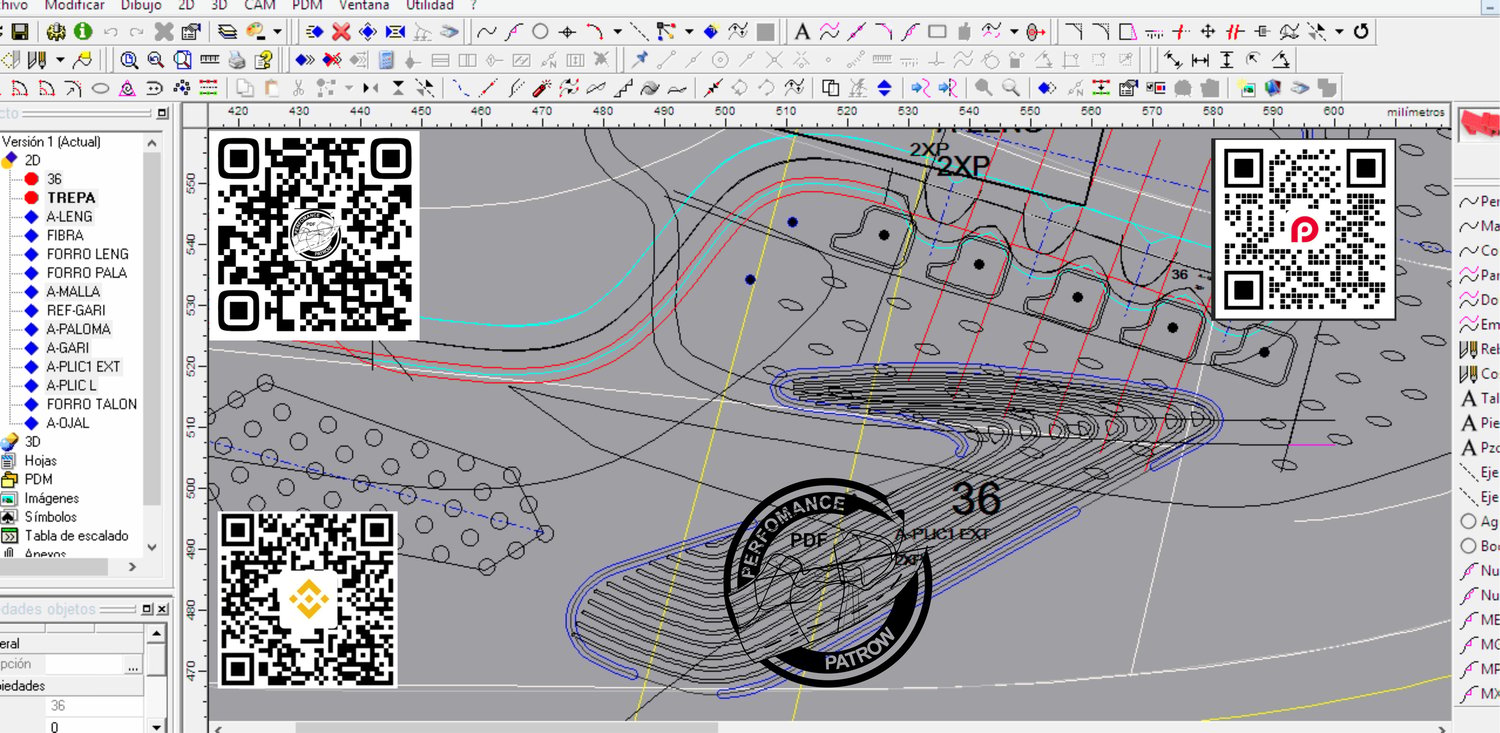Screen dimensions: 1500x733
Task: Click the move four-arrow tool
Action: pos(1208,32)
